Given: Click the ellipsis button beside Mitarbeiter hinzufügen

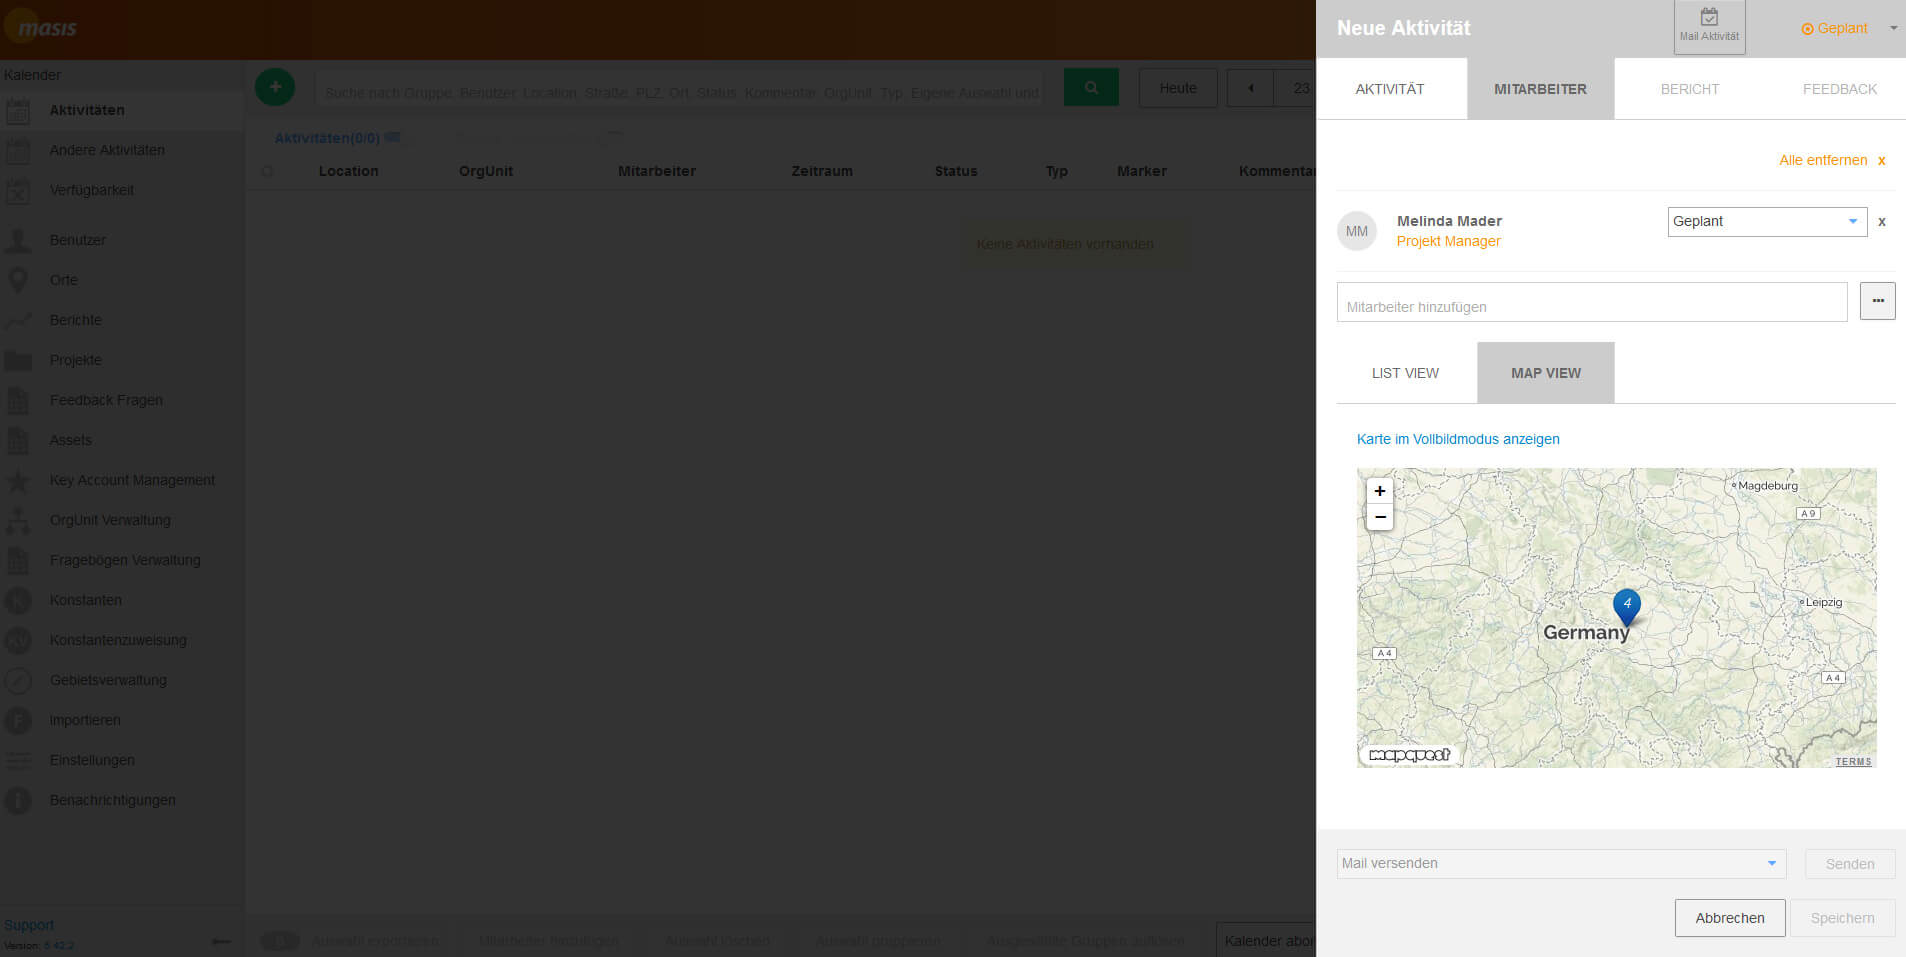Looking at the screenshot, I should point(1877,301).
